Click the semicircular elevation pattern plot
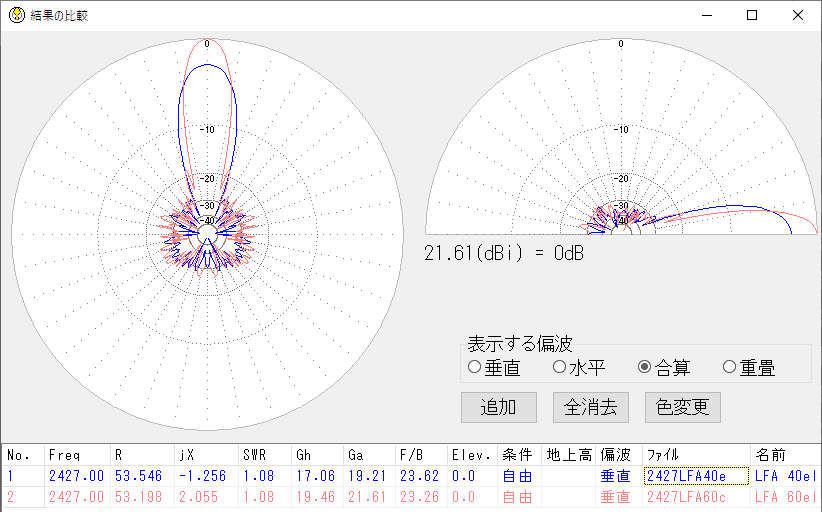This screenshot has width=822, height=512. tap(621, 150)
